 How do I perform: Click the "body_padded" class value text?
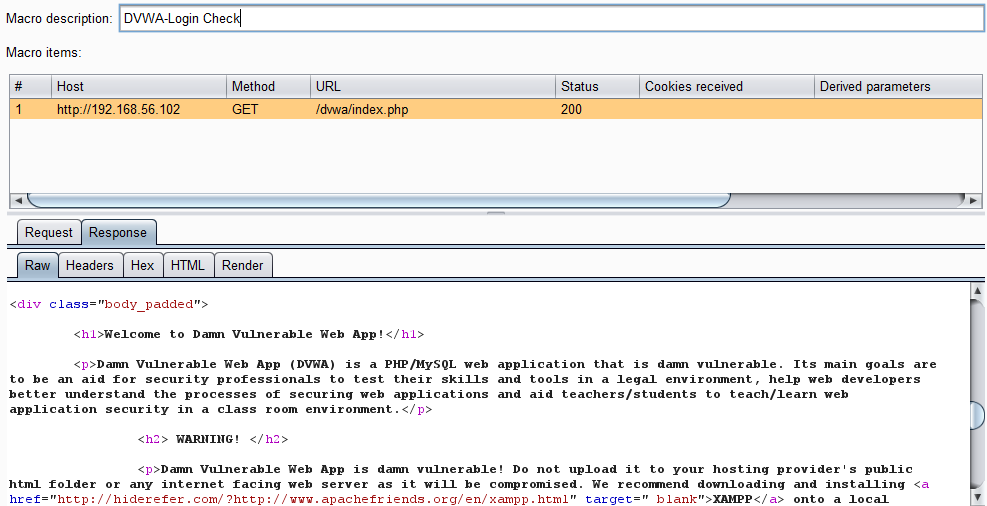(x=149, y=305)
